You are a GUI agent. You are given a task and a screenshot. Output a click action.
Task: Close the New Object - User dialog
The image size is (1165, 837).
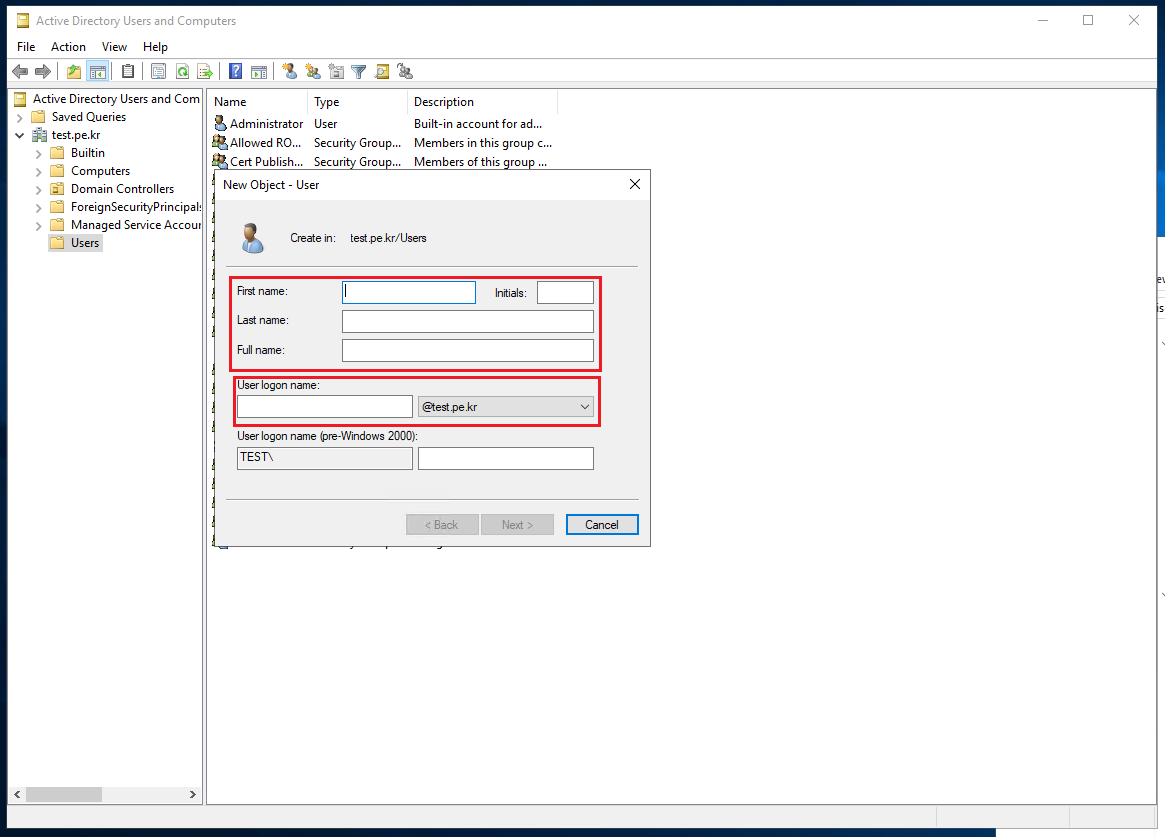coord(635,184)
